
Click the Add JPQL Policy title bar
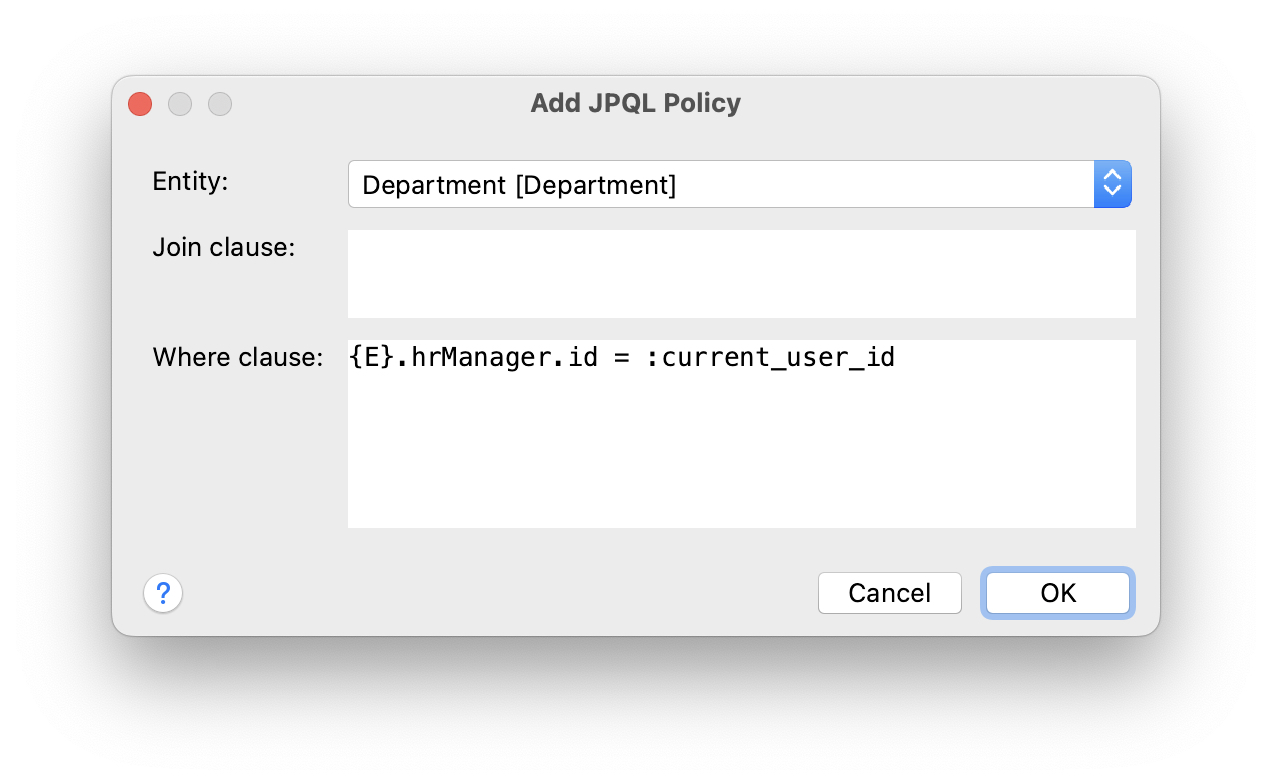click(635, 103)
